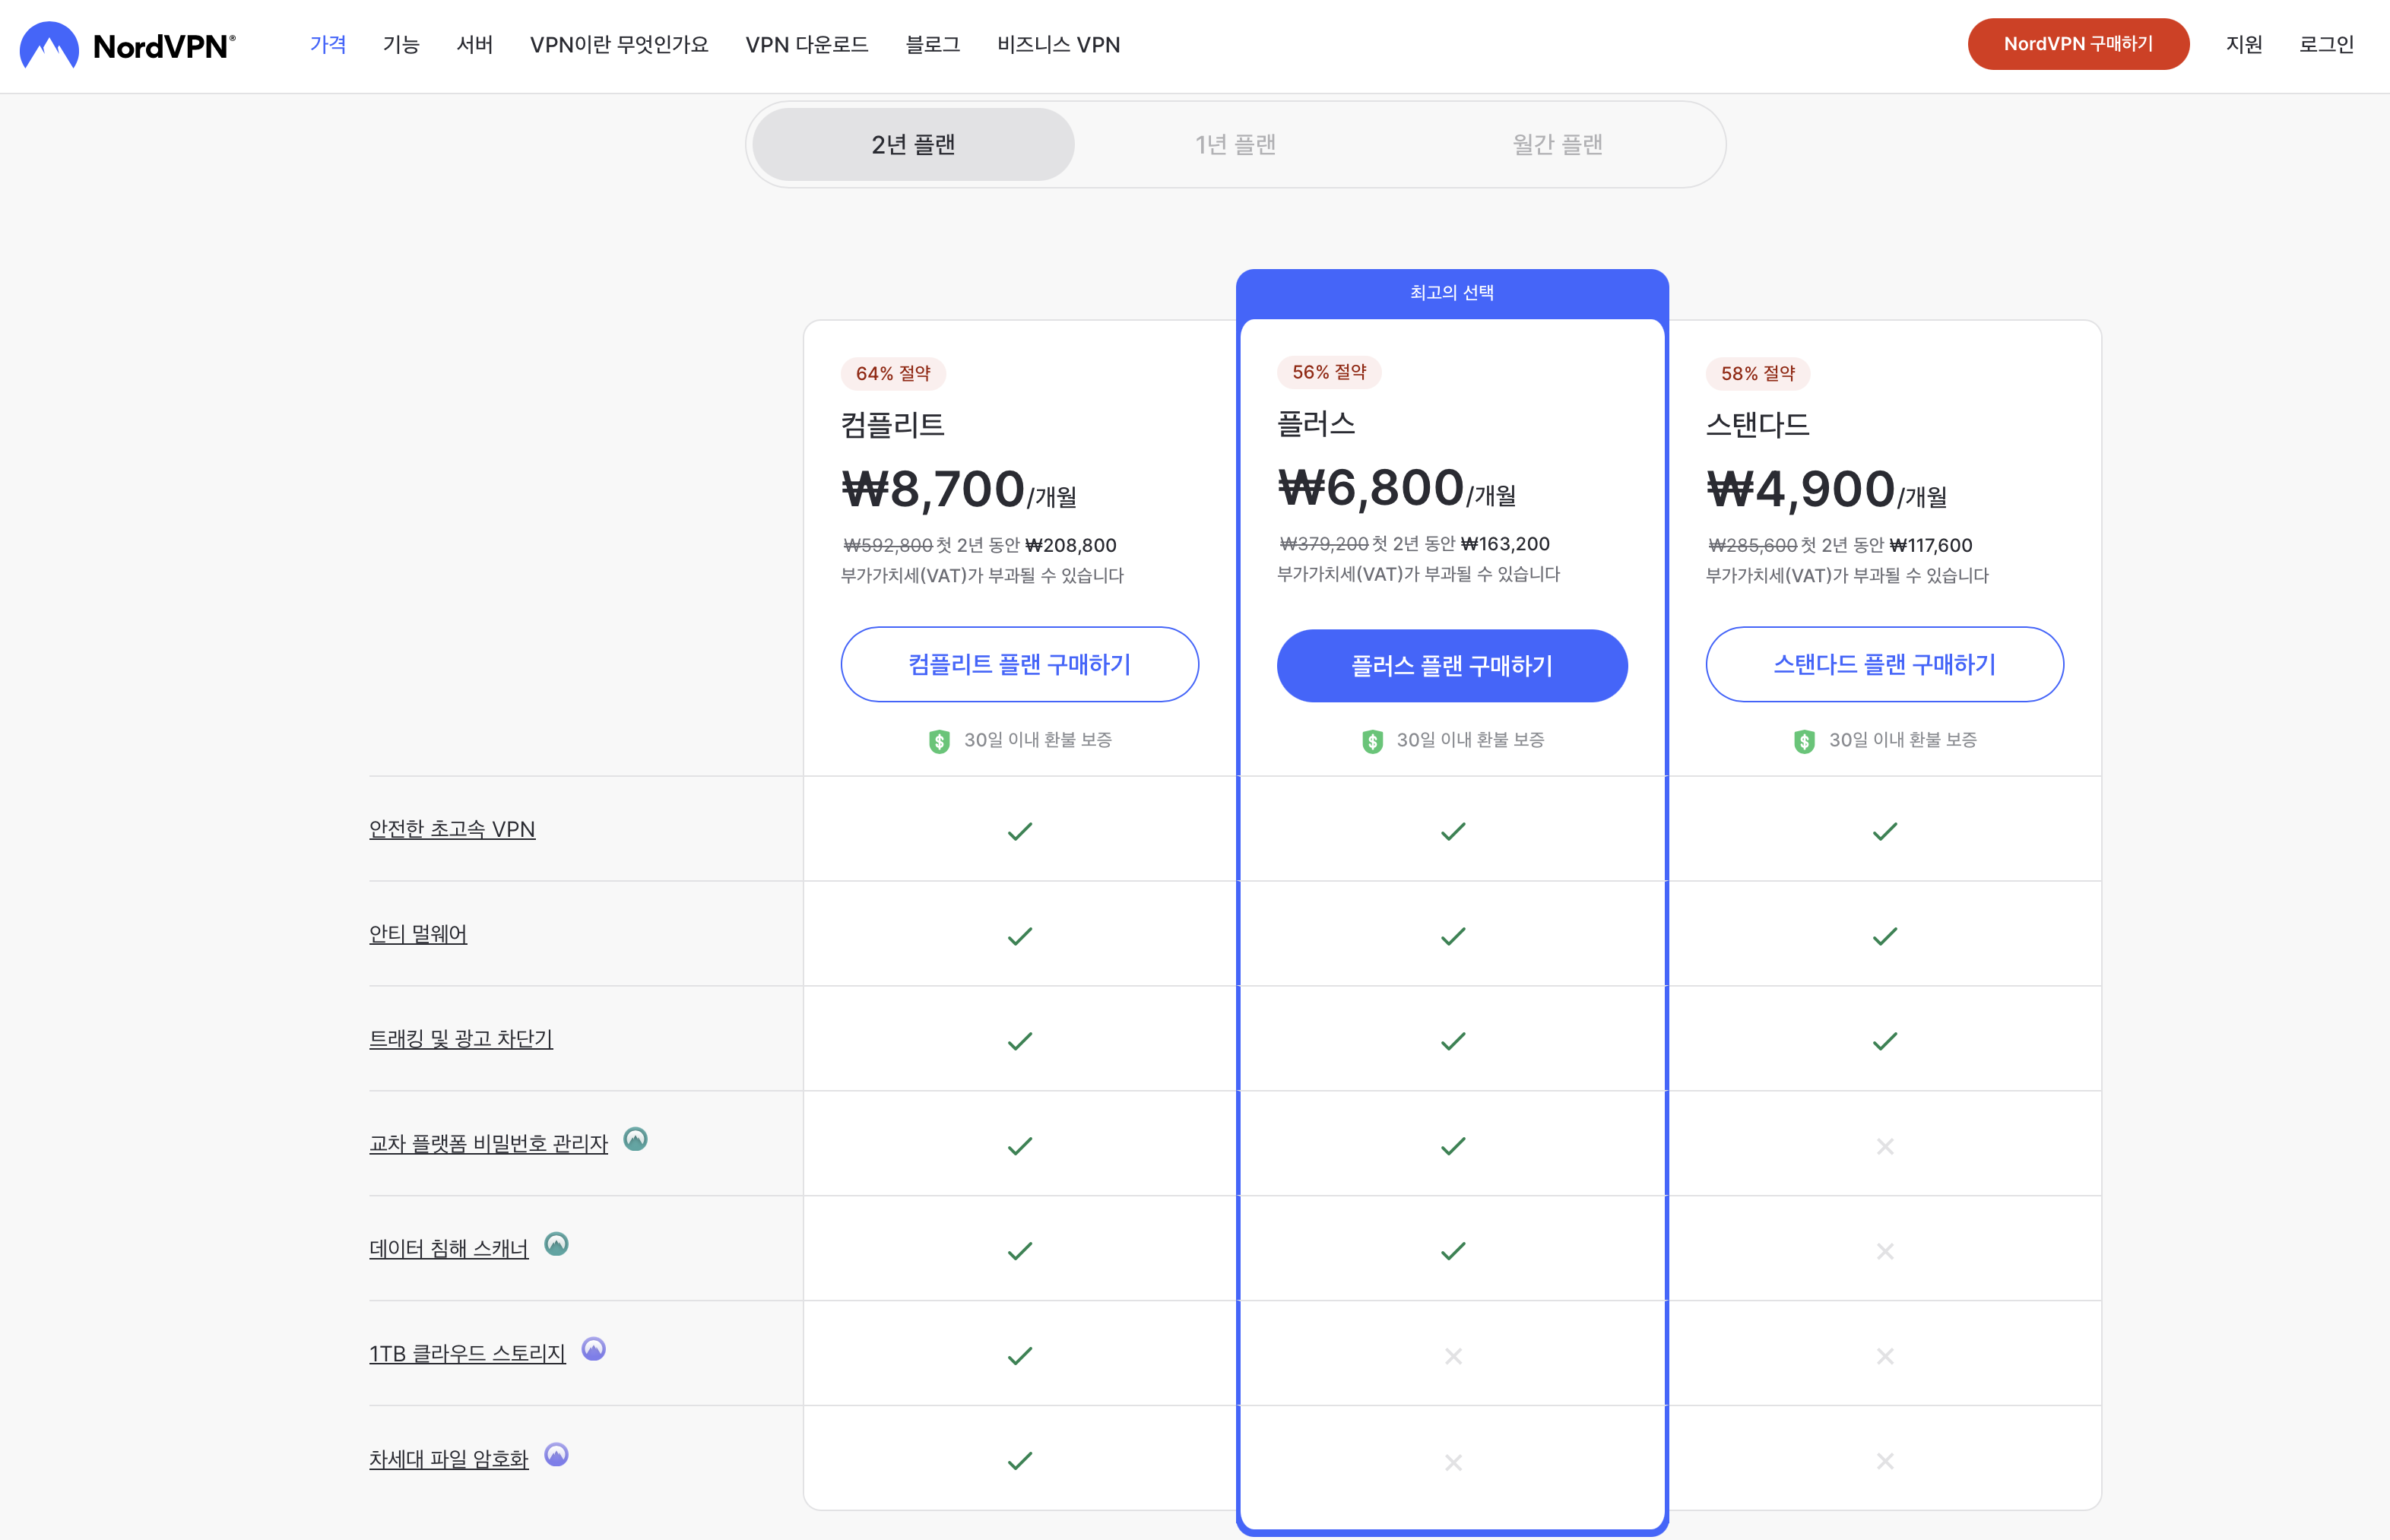Click the red NordVPN 구매하기 button

click(x=2077, y=44)
